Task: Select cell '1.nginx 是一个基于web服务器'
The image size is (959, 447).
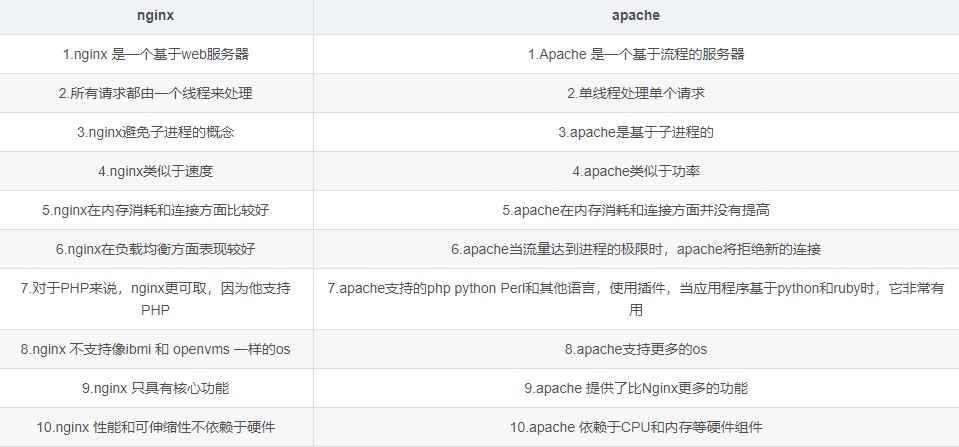Action: (x=156, y=54)
